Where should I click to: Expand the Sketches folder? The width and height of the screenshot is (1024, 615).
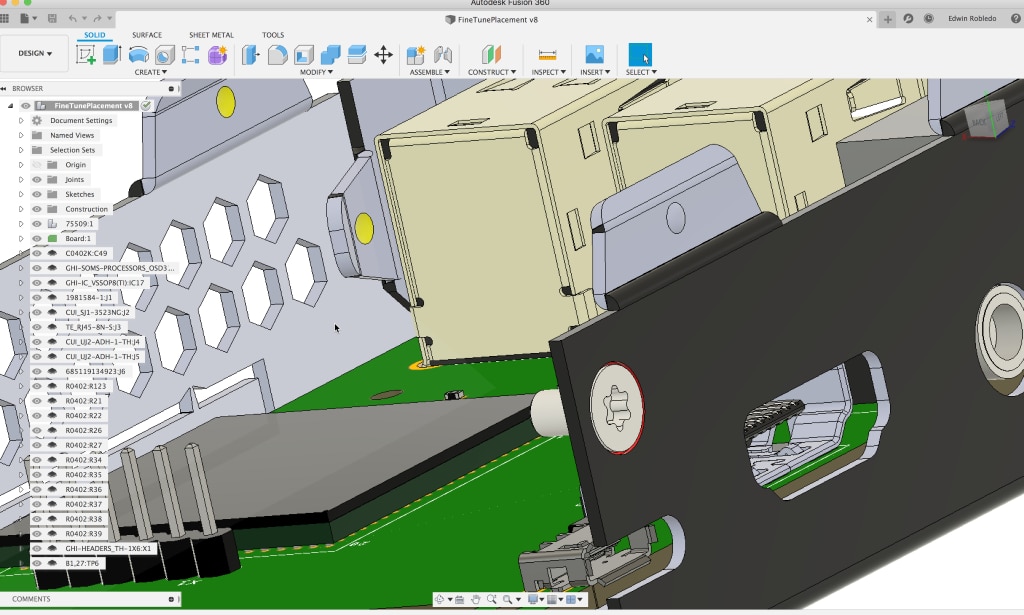pyautogui.click(x=21, y=195)
